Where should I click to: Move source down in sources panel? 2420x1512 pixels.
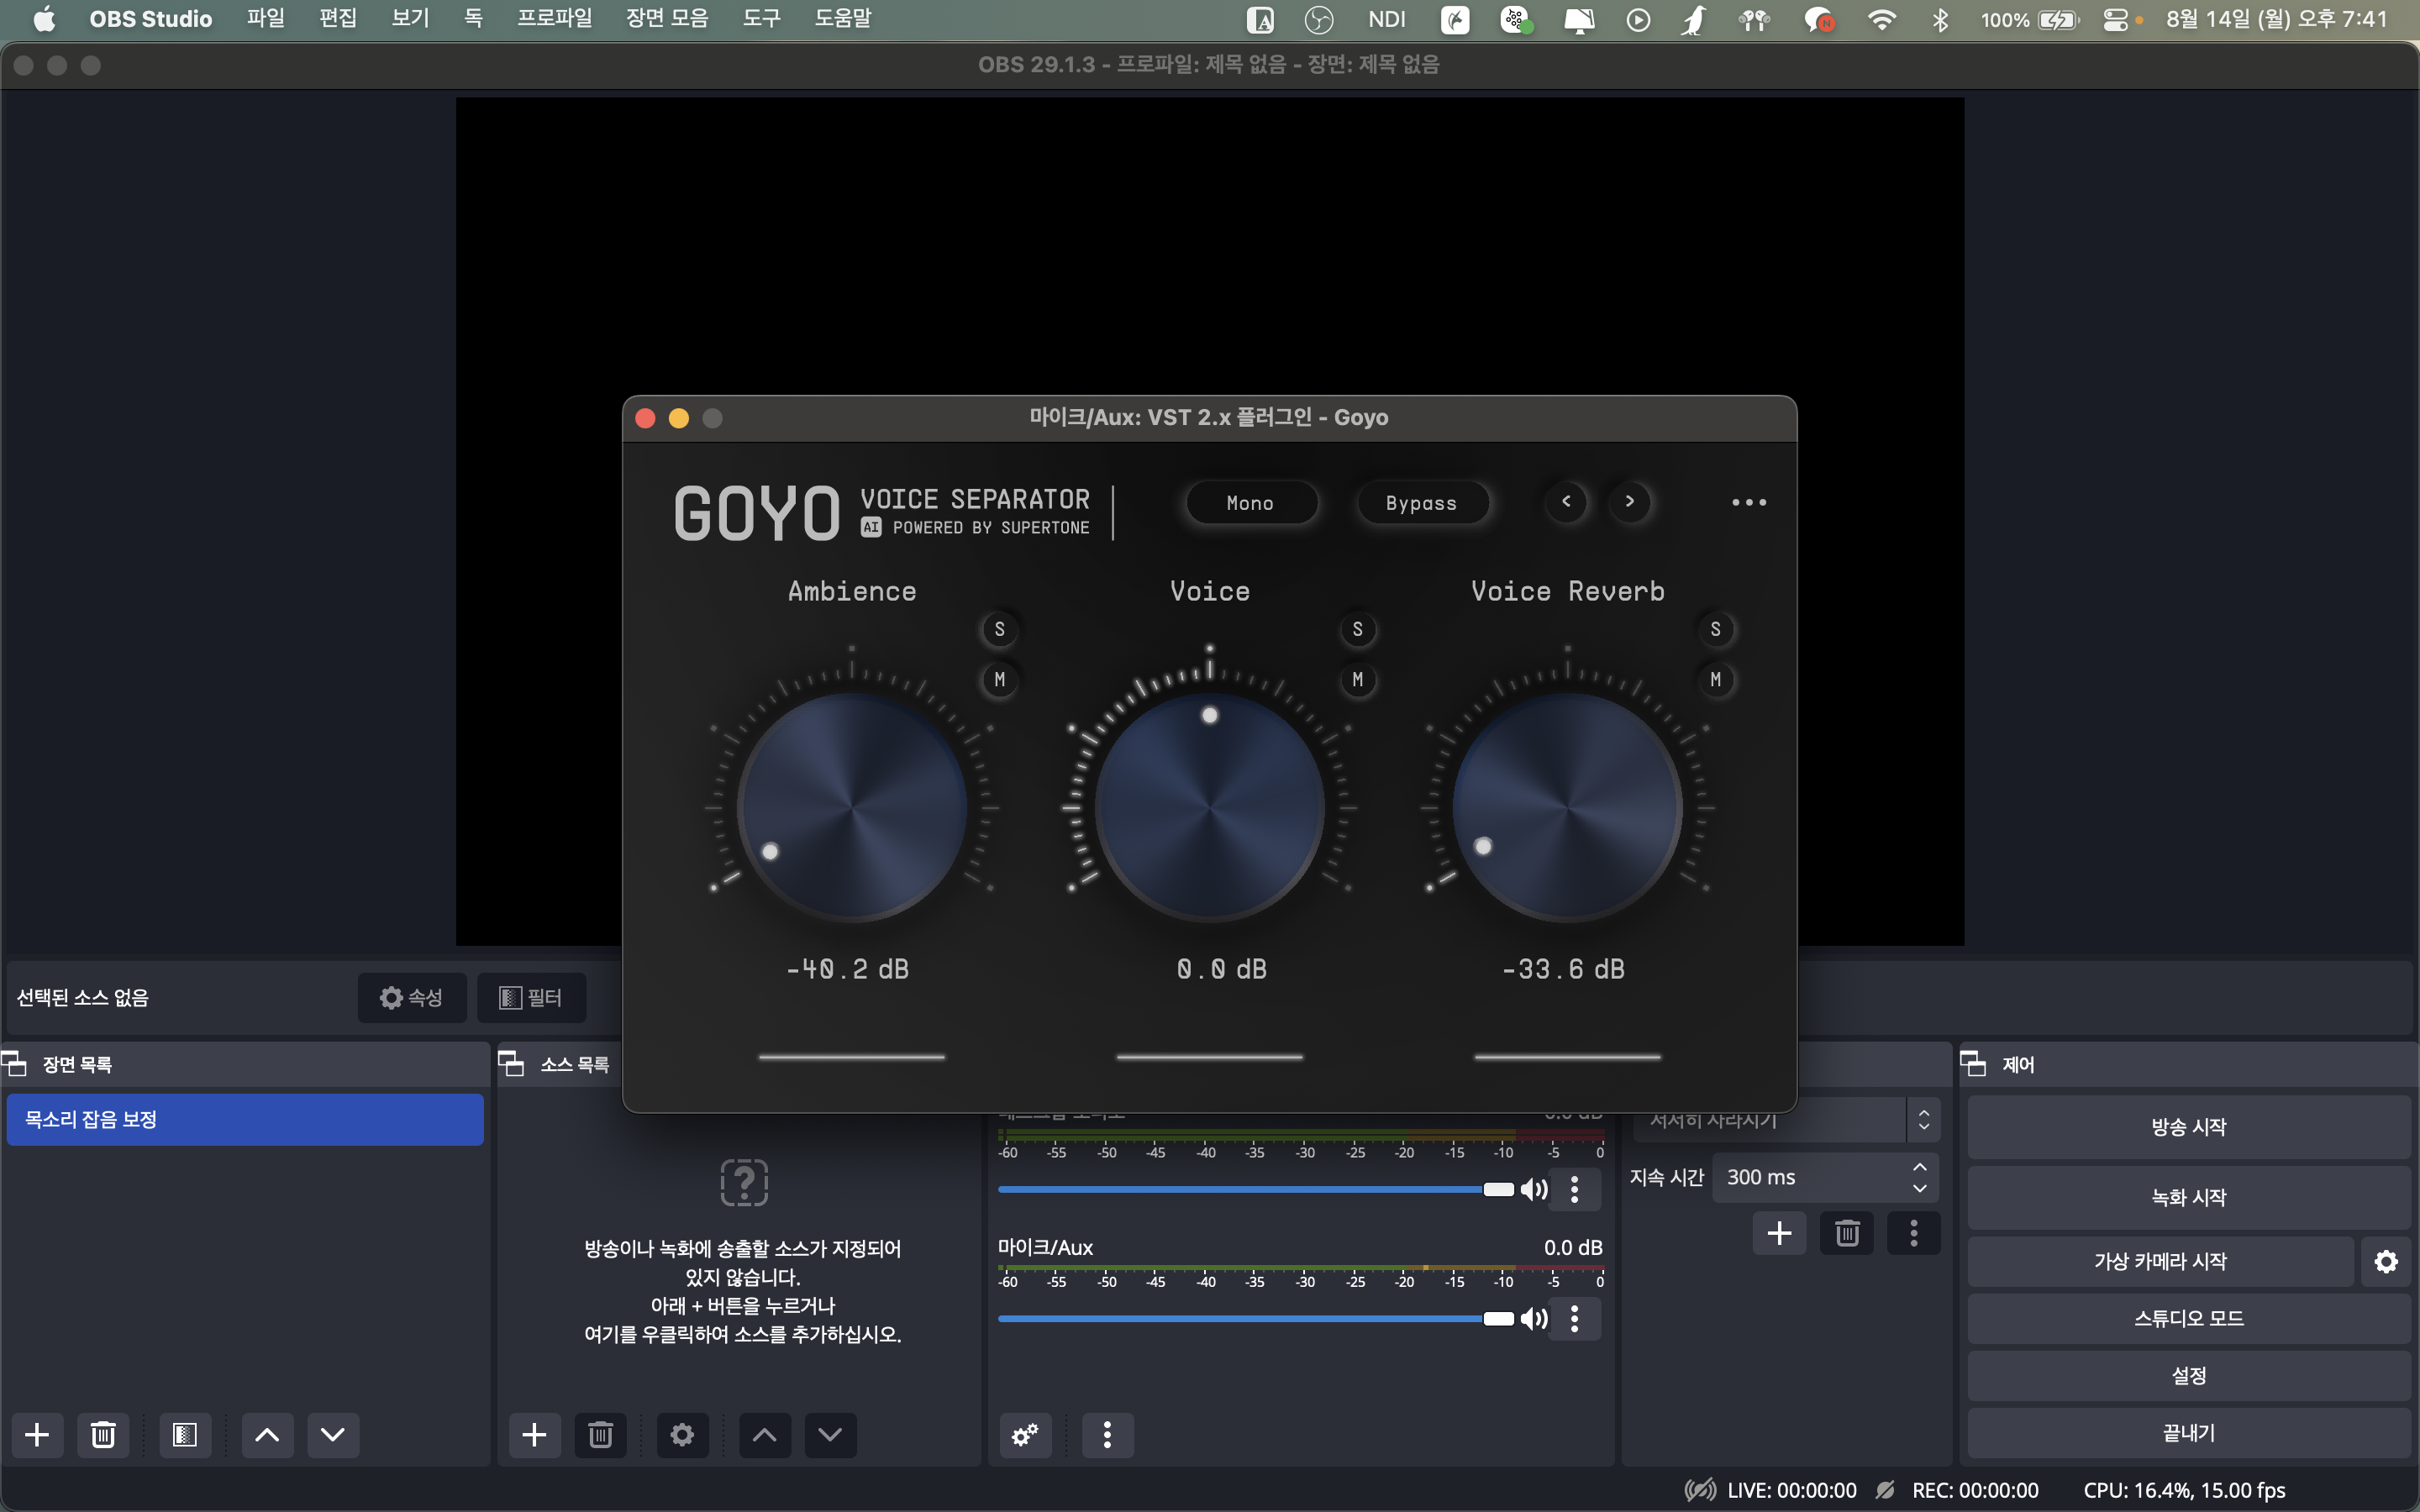coord(830,1435)
